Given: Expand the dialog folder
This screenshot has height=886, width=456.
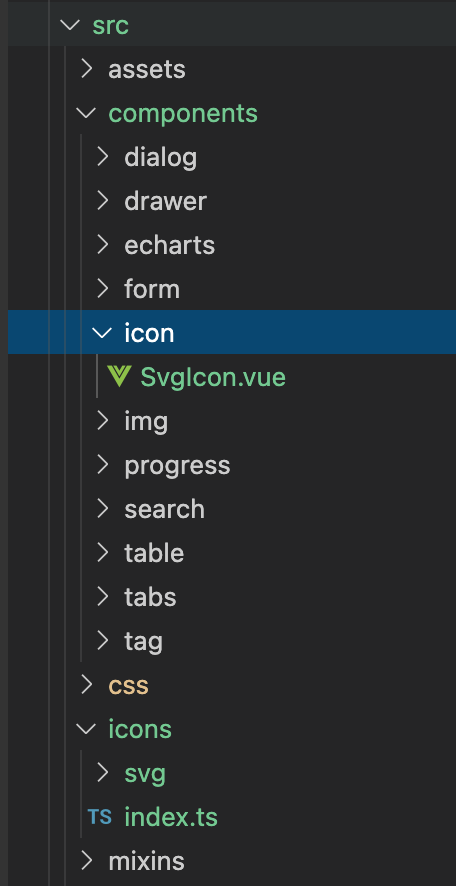Looking at the screenshot, I should coord(160,158).
